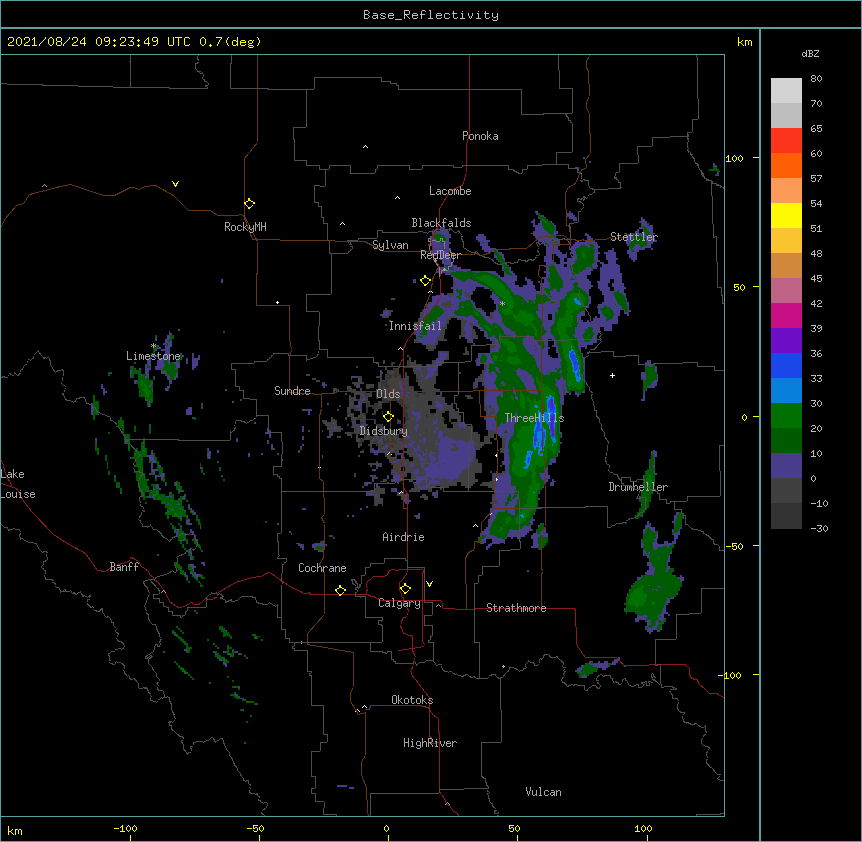The height and width of the screenshot is (842, 862).
Task: Click the purple 10 dBZ legend swatch
Action: pos(786,466)
